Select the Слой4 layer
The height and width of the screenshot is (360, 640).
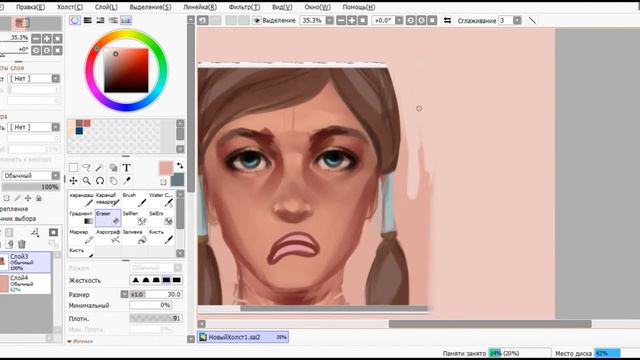tap(26, 283)
